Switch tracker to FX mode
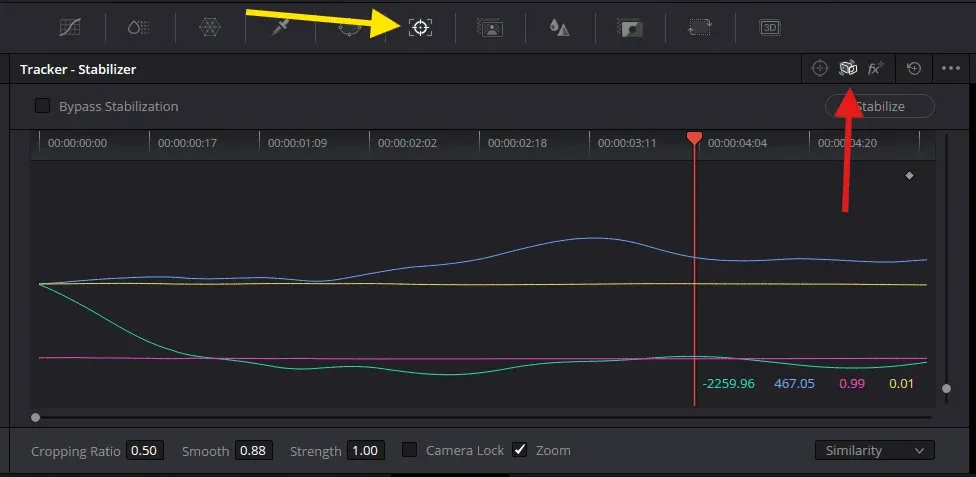976x477 pixels. click(876, 68)
